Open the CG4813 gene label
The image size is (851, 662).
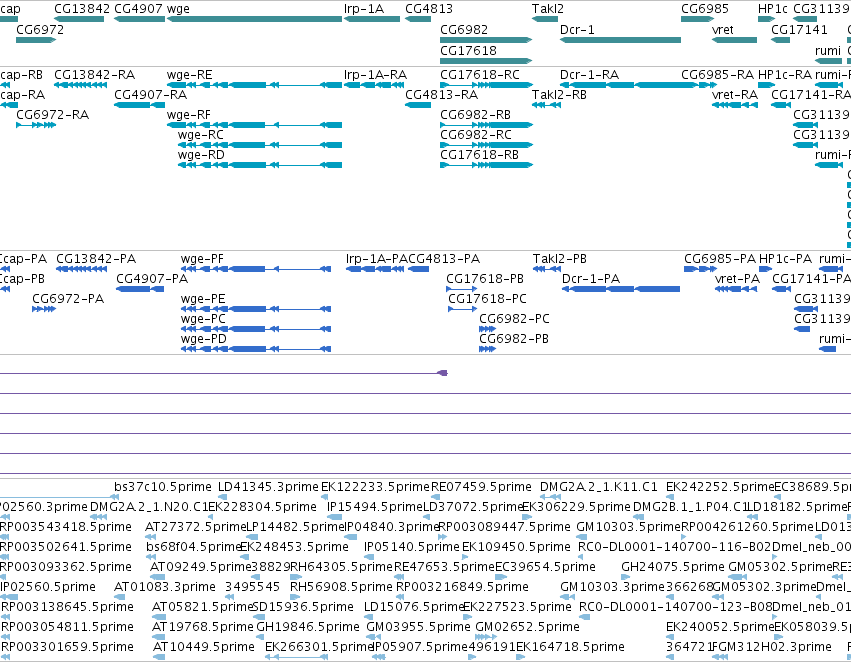point(429,9)
